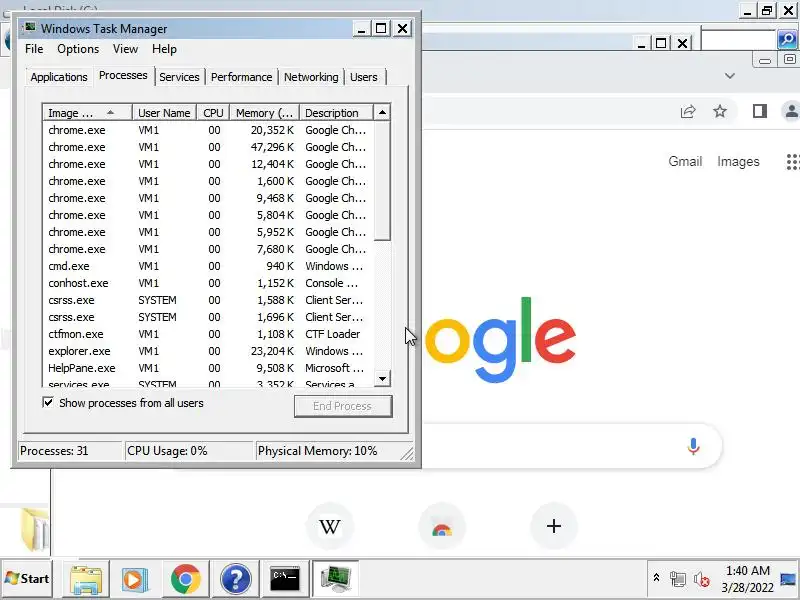Screen dimensions: 800x600
Task: Select the chrome.exe row using 47,296 K
Action: (208, 147)
